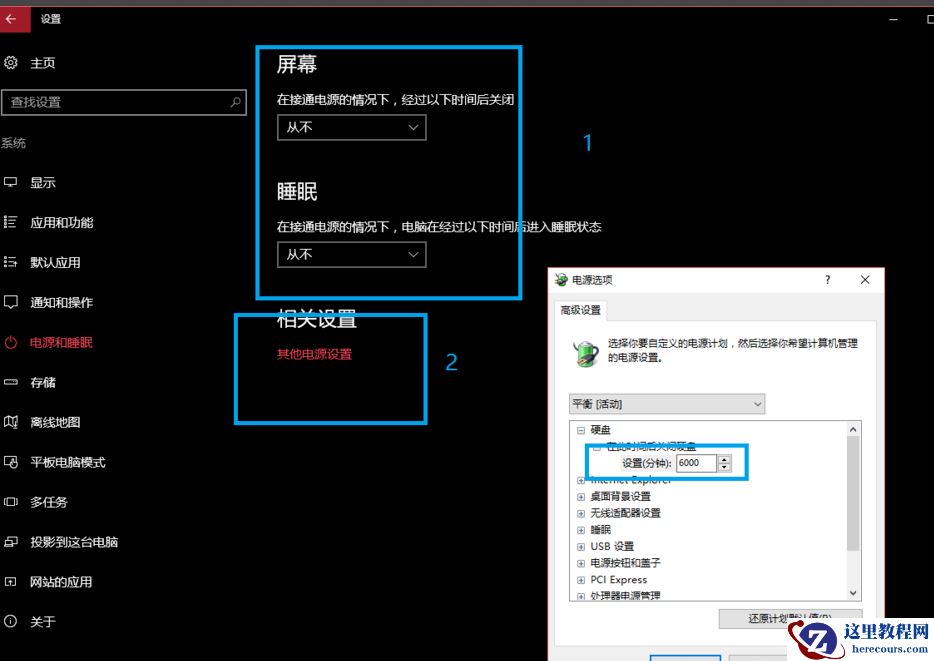Open 显示 settings via its monitor icon

click(12, 182)
